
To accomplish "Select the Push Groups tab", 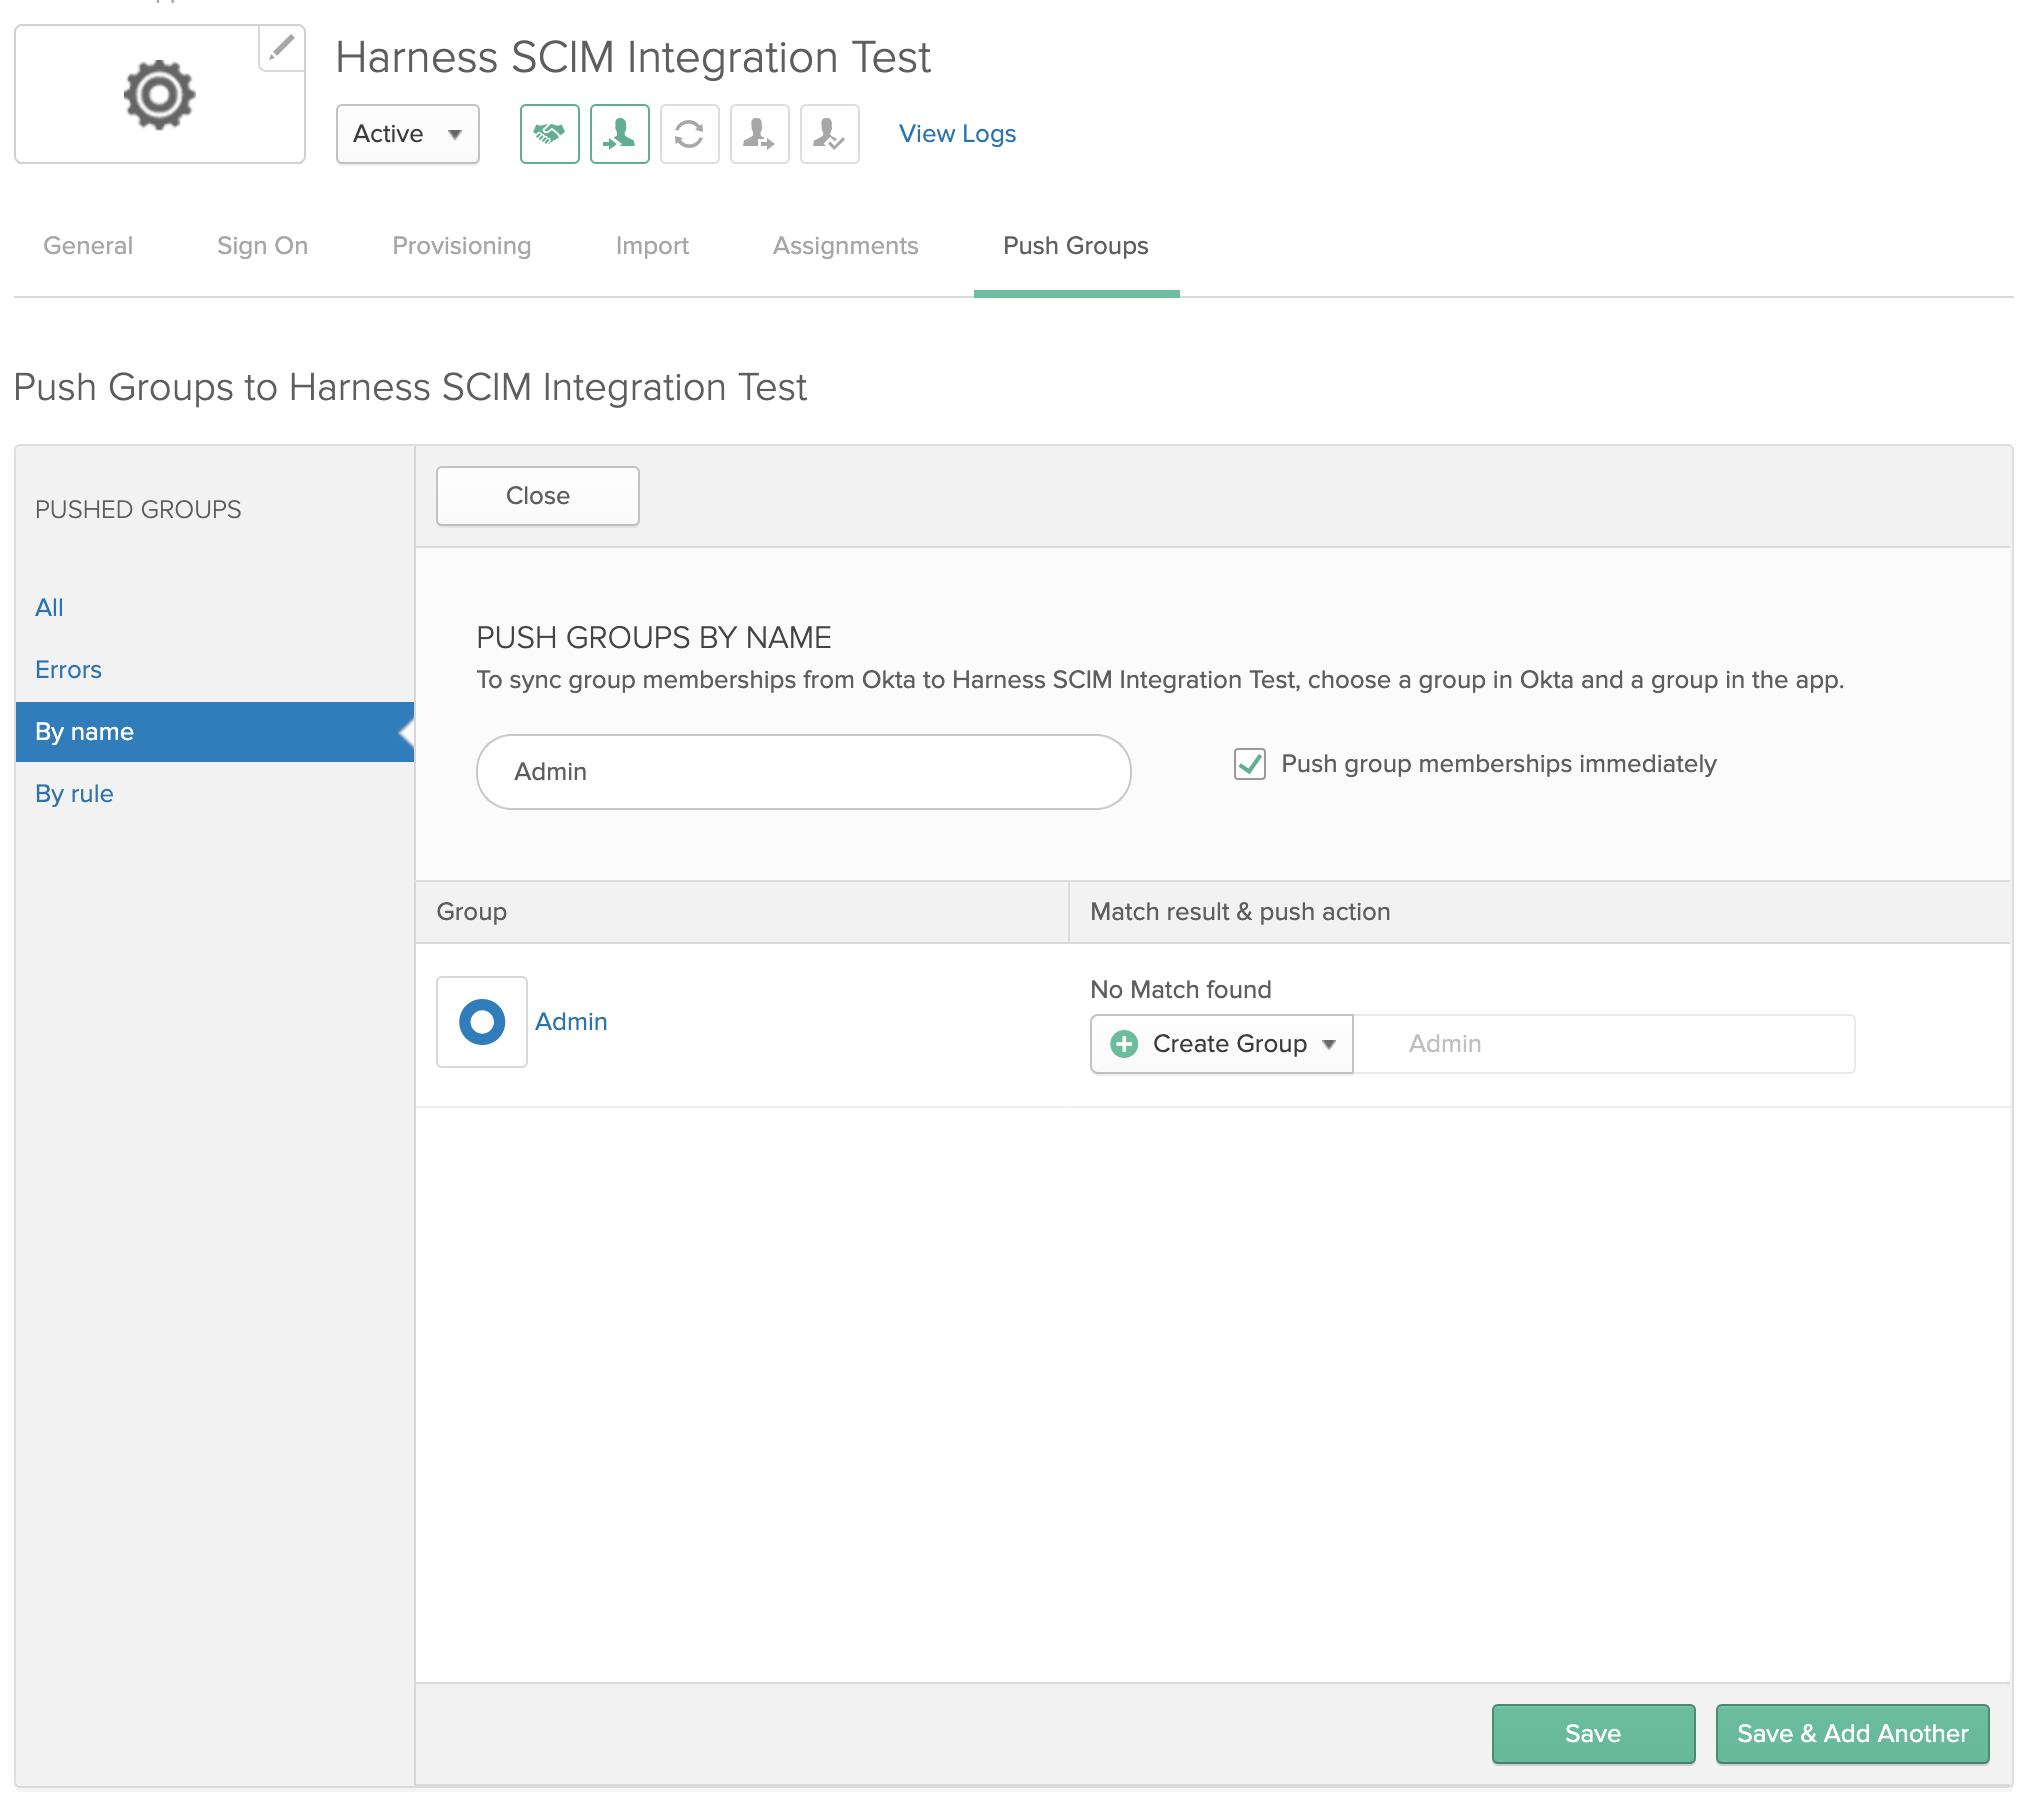I will (1076, 246).
